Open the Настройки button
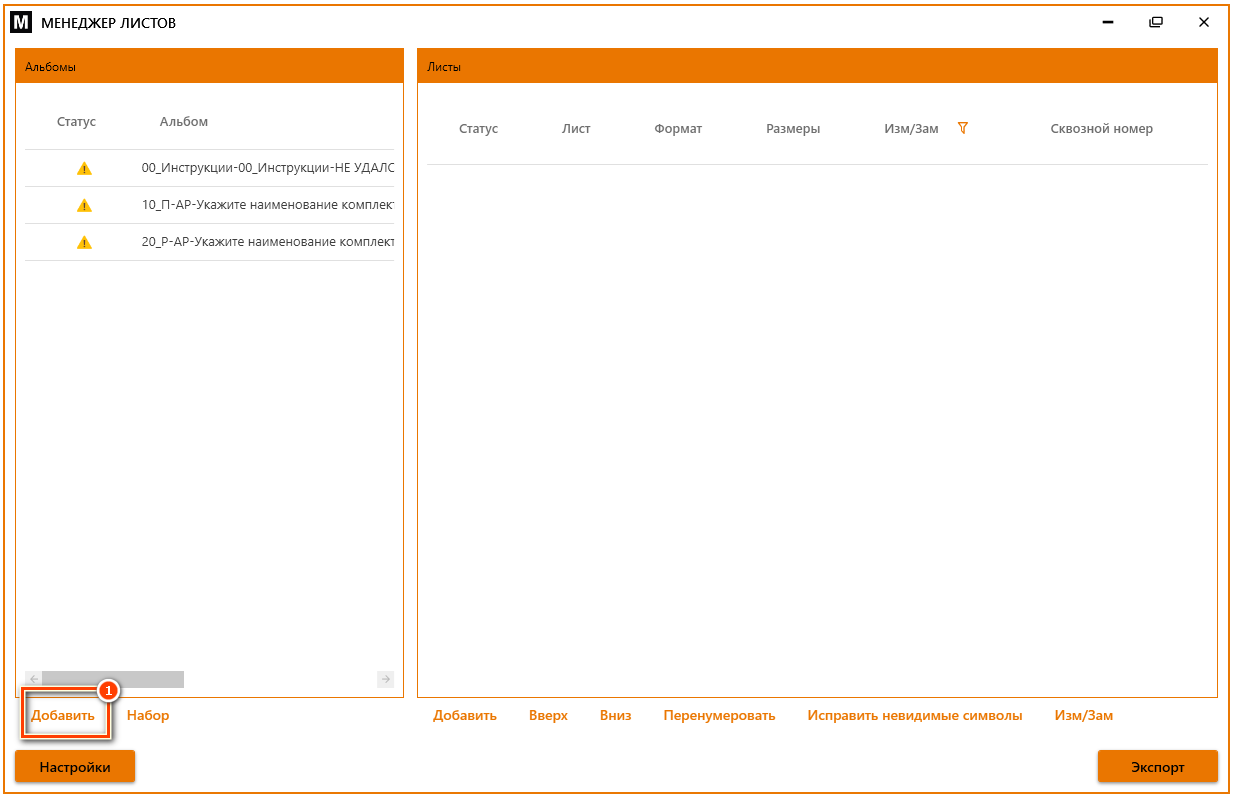The image size is (1236, 798). pyautogui.click(x=75, y=767)
